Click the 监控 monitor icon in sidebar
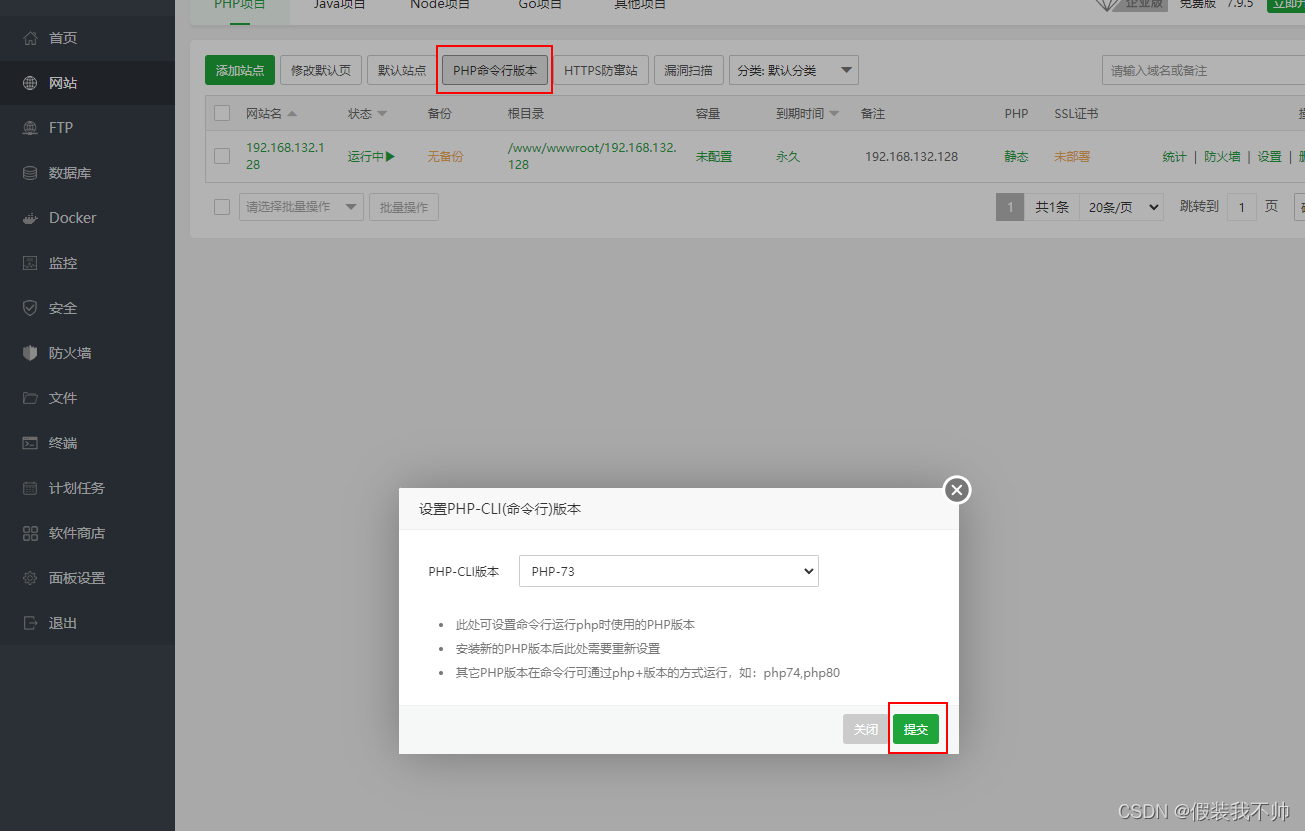Viewport: 1305px width, 831px height. [x=30, y=263]
